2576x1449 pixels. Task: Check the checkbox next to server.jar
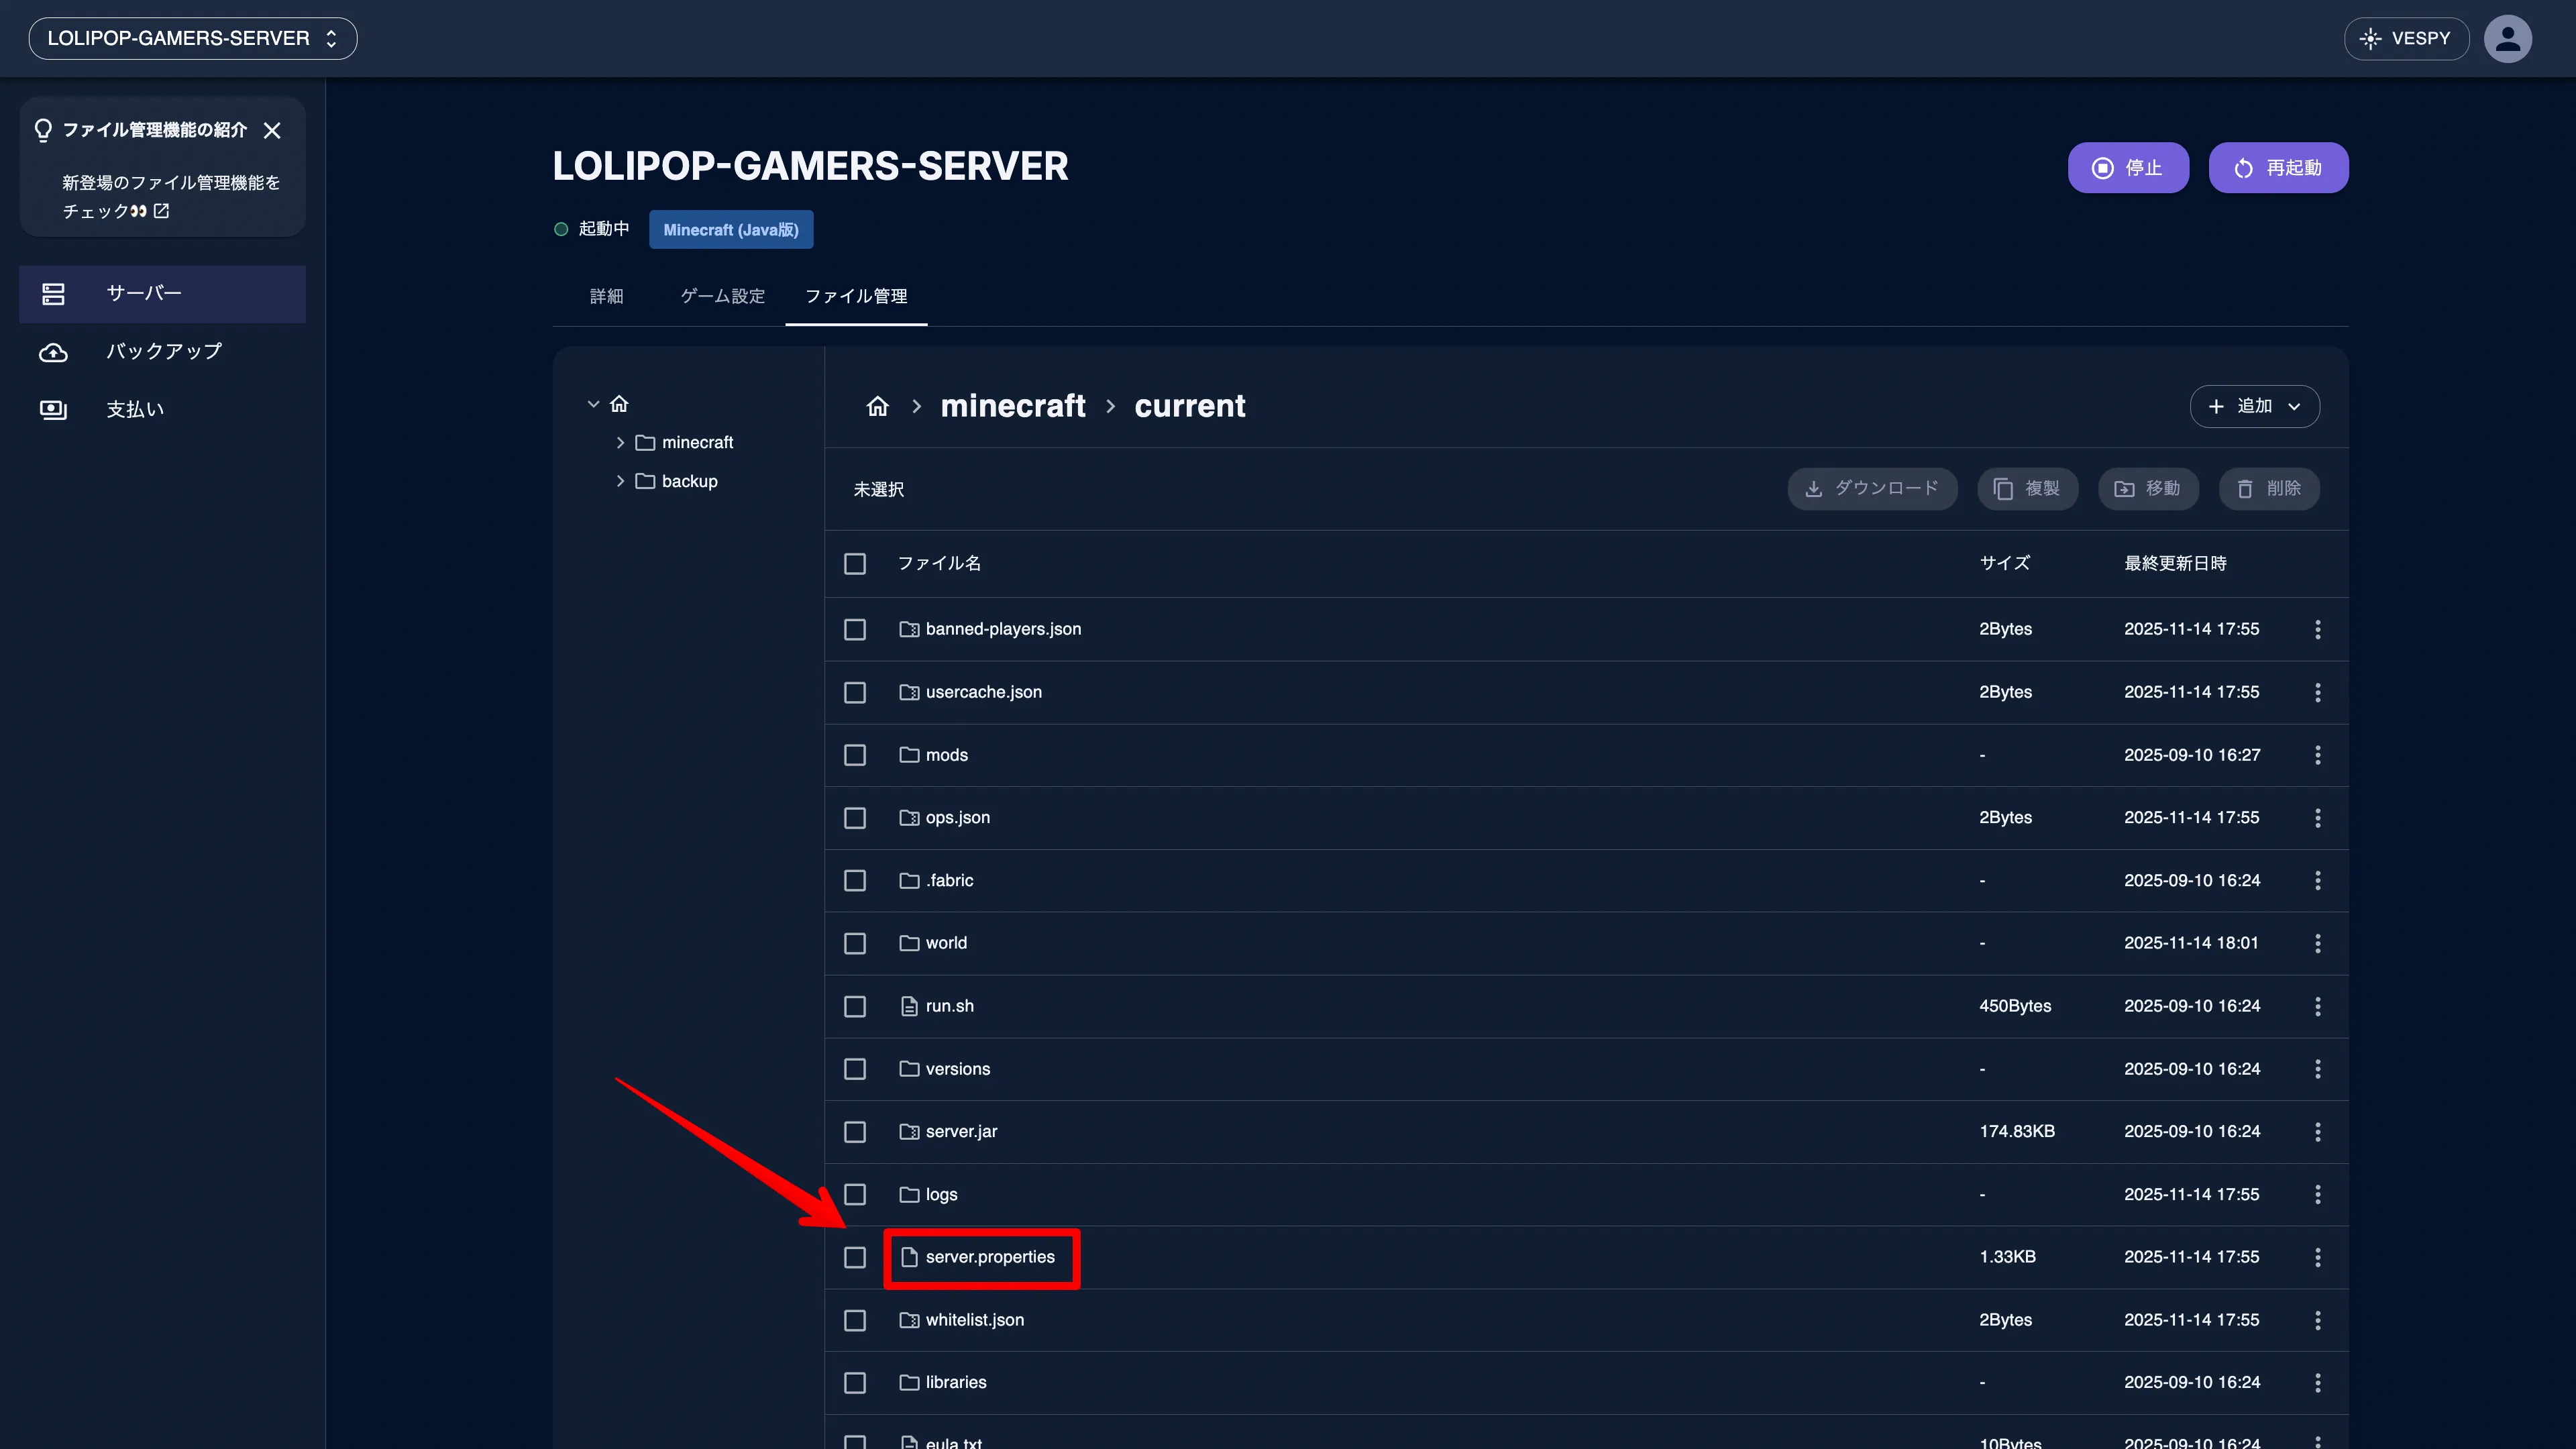(x=855, y=1132)
